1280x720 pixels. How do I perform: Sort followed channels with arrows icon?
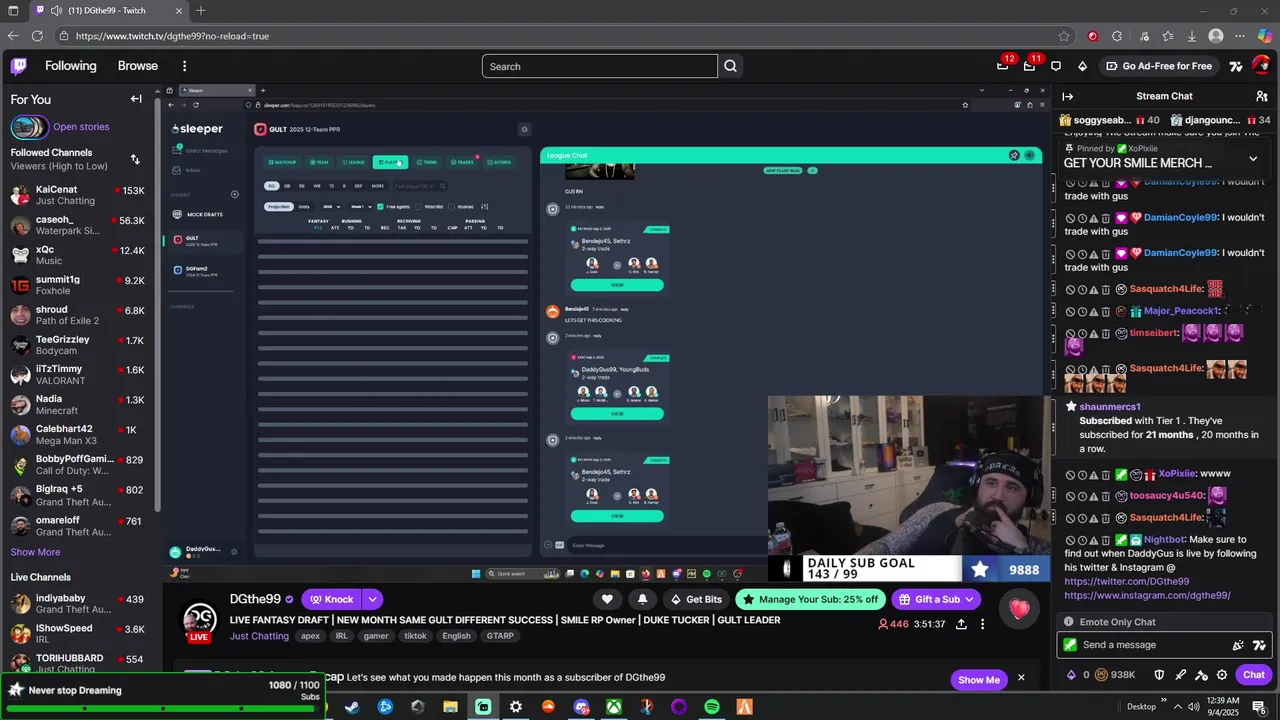(x=135, y=159)
